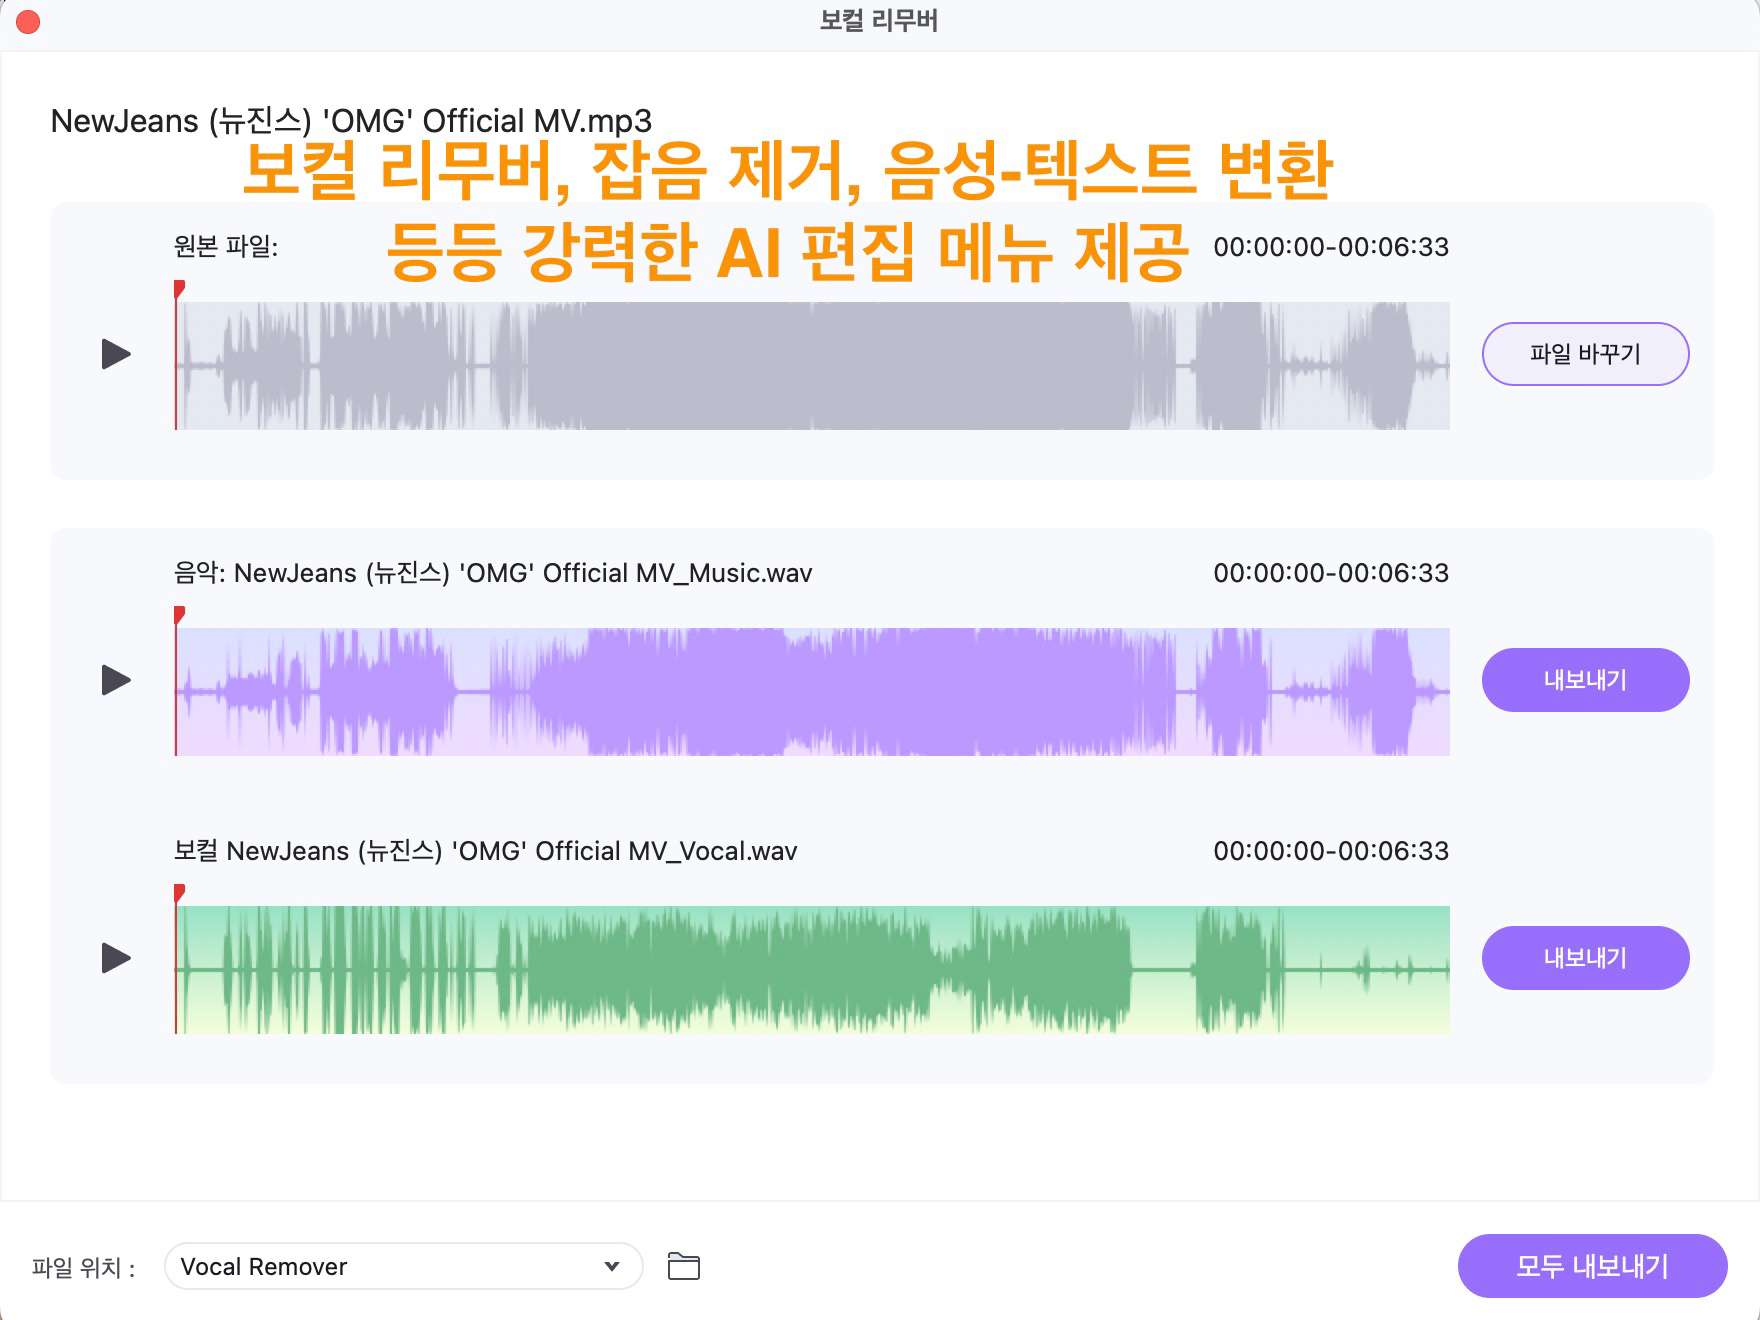This screenshot has height=1320, width=1760.
Task: Click the original file gray waveform
Action: tap(812, 366)
